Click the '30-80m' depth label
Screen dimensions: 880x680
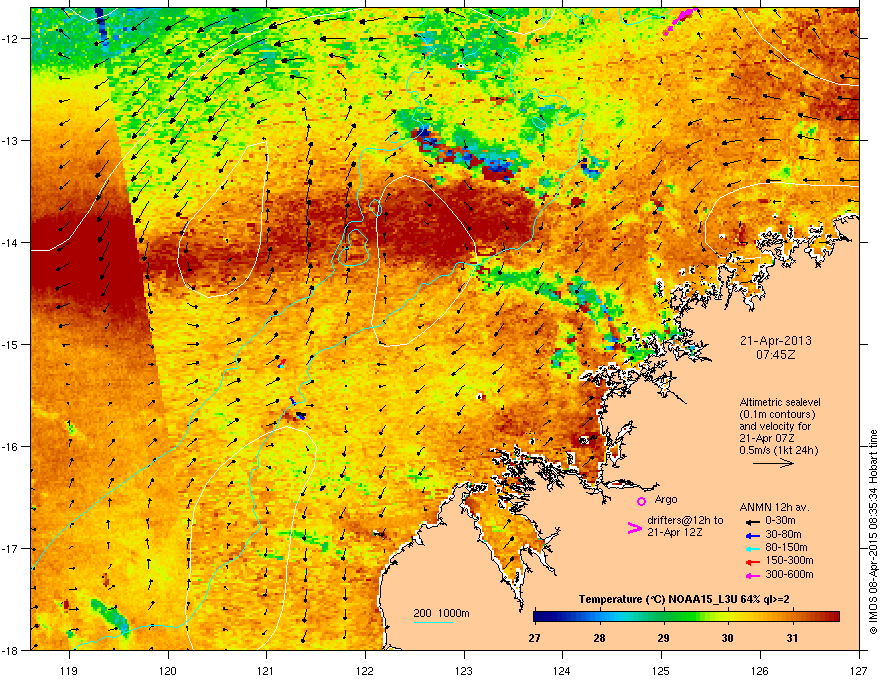coord(783,534)
